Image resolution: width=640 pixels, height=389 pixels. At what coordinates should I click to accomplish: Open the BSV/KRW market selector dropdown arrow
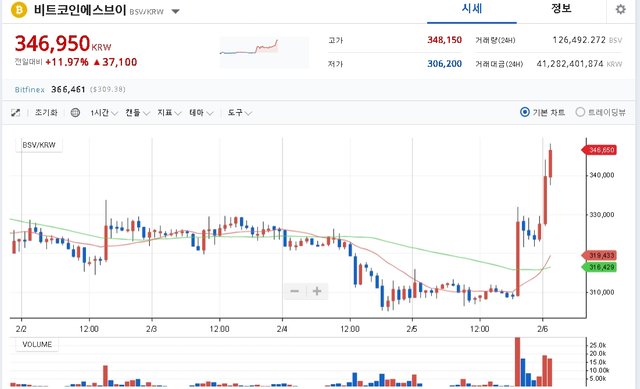[x=176, y=11]
